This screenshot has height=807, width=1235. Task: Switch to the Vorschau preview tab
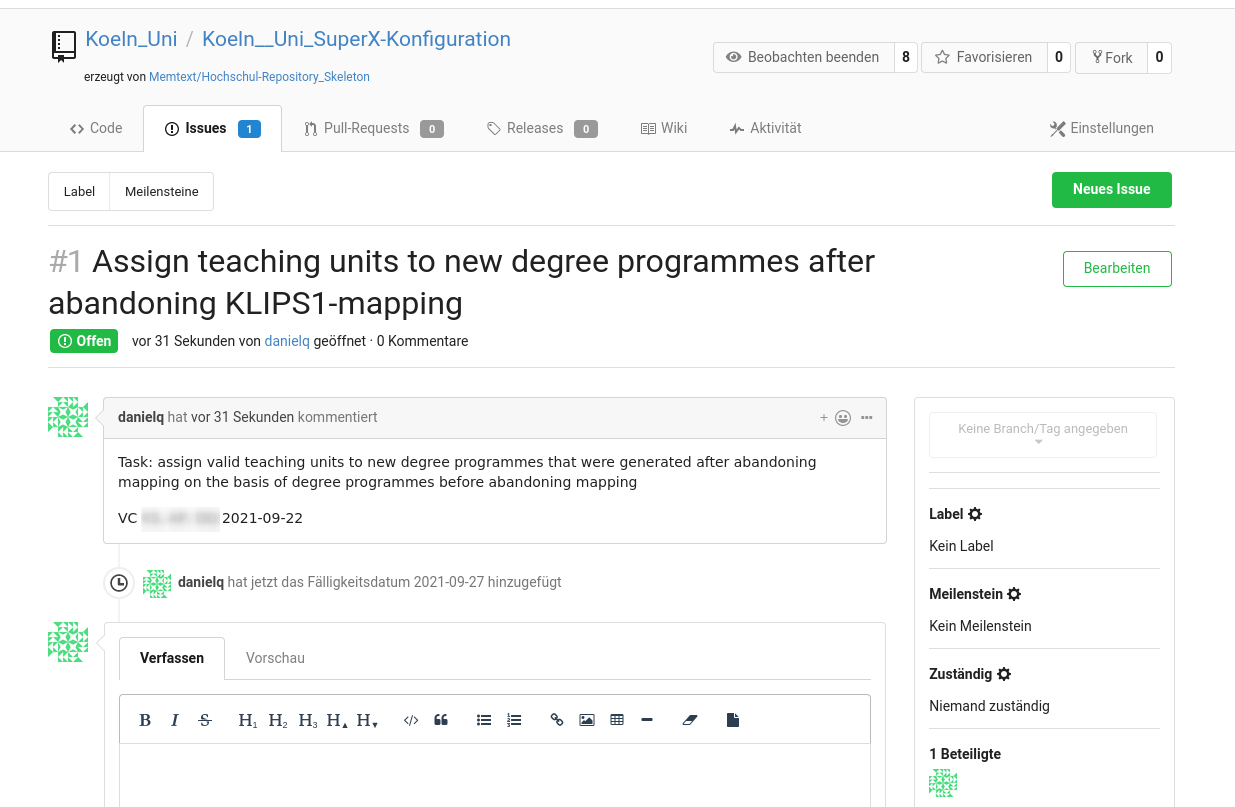click(x=275, y=658)
